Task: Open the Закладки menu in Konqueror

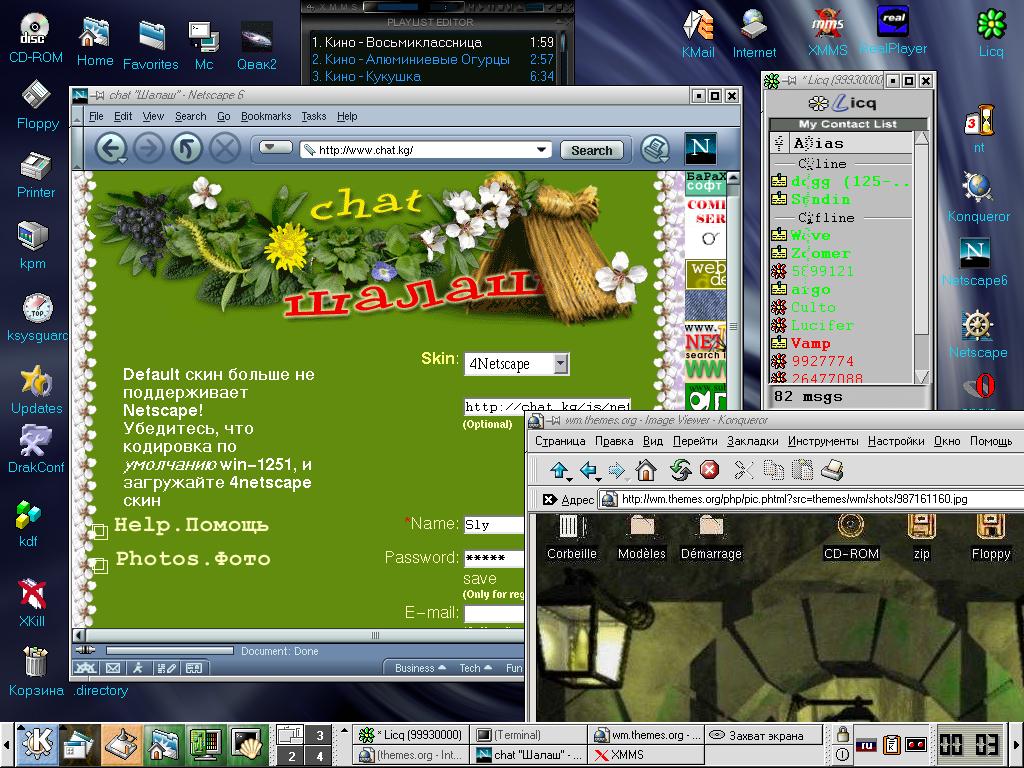Action: coord(752,441)
